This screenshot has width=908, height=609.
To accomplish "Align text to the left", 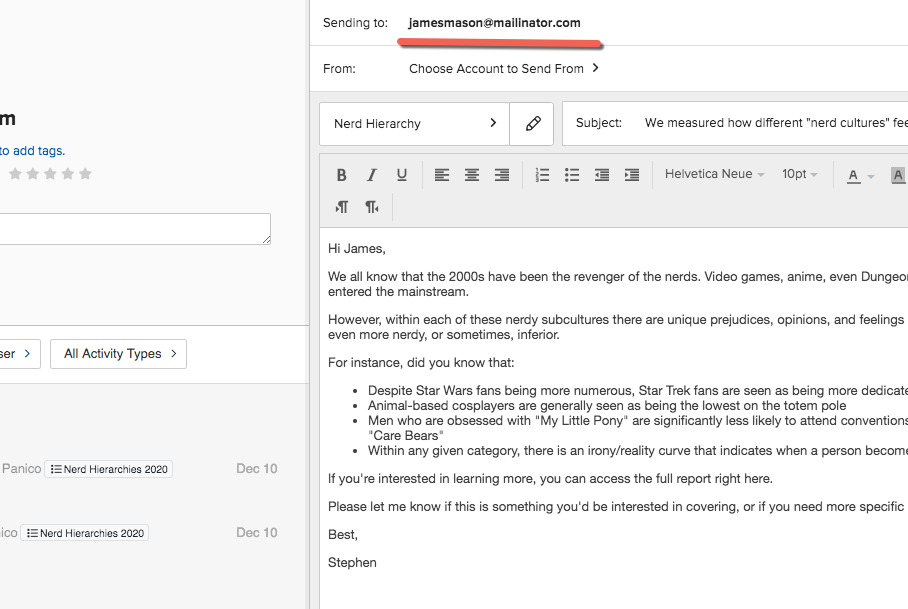I will pos(442,175).
